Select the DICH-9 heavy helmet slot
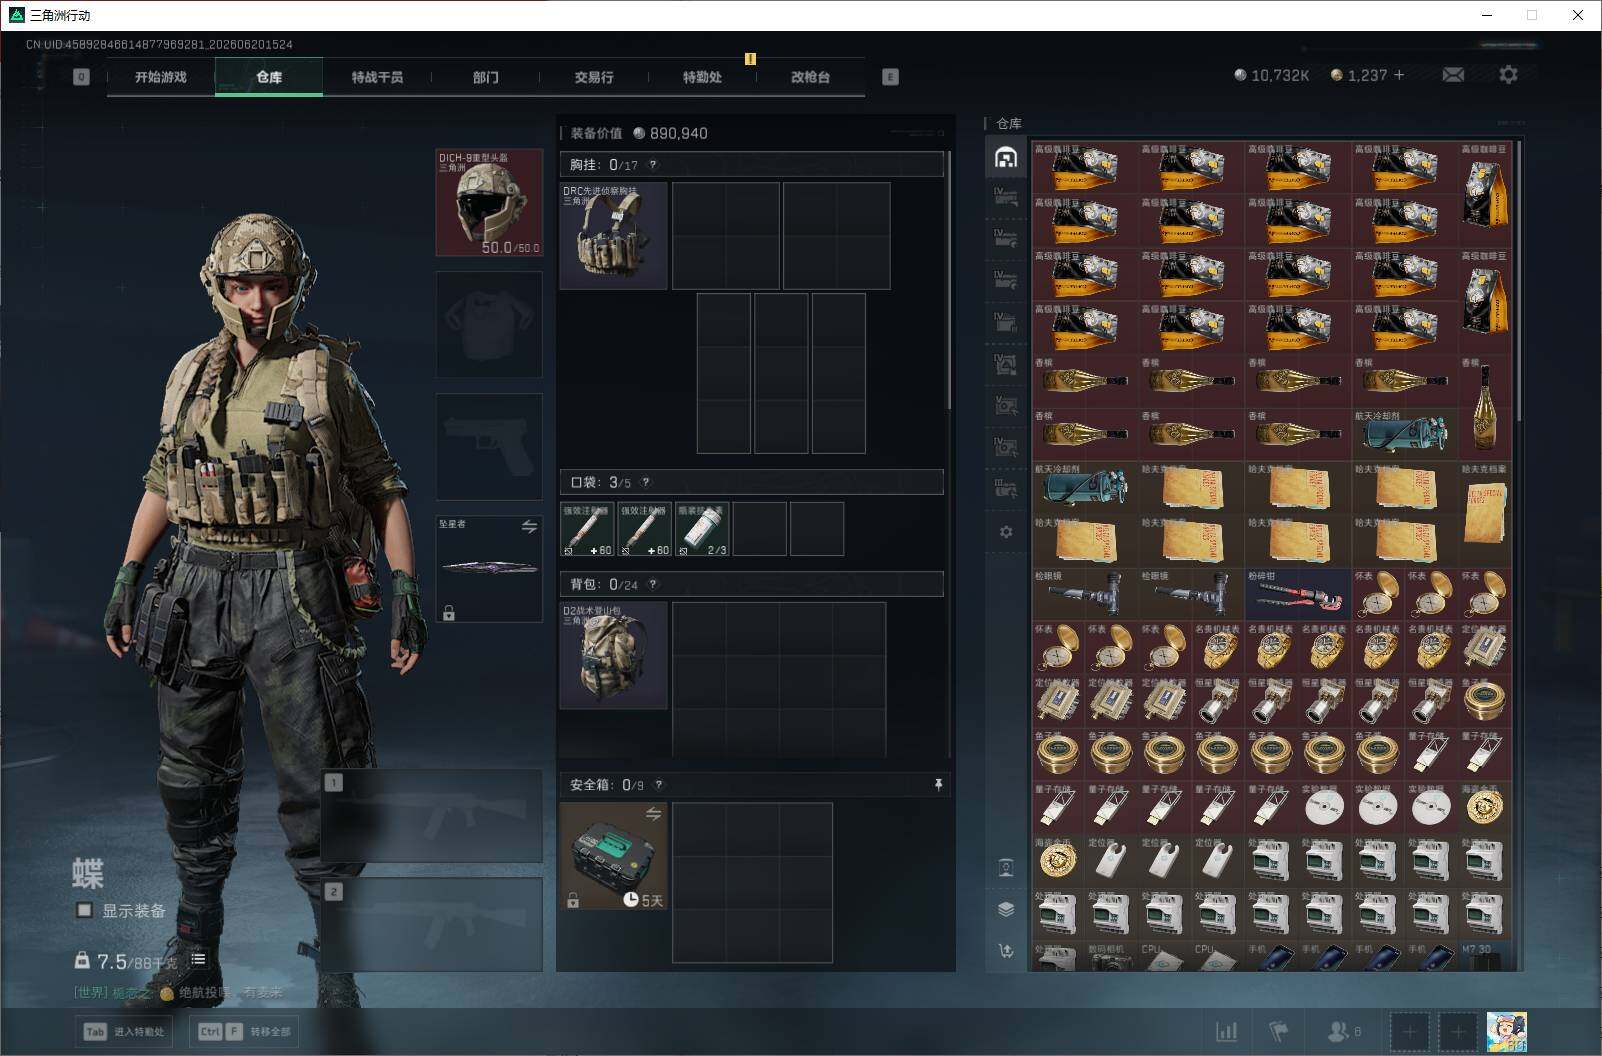The image size is (1602, 1056). coord(489,202)
